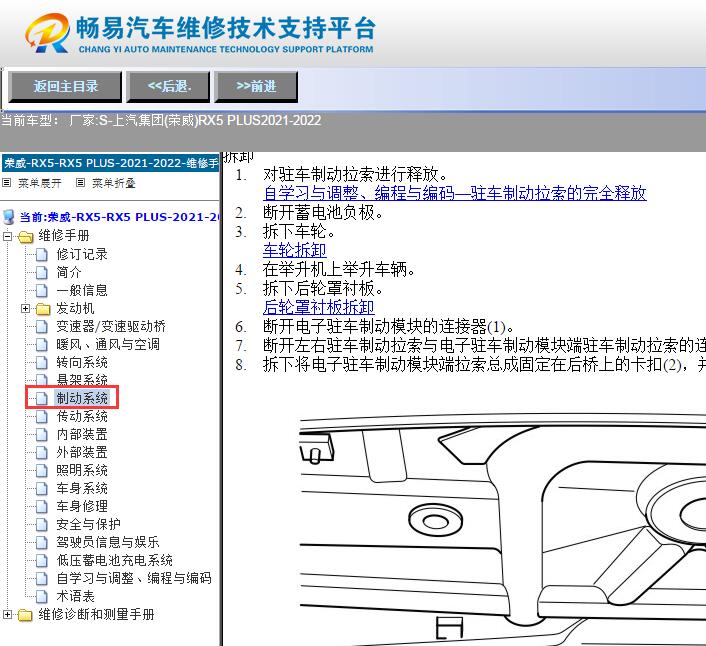Click the 发动机 folder icon
This screenshot has height=646, width=706.
point(43,309)
